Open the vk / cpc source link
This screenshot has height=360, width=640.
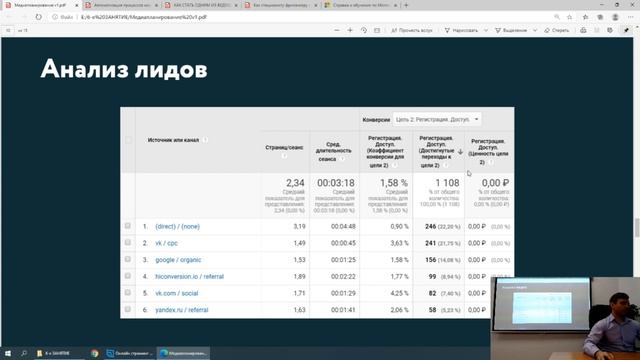[167, 243]
